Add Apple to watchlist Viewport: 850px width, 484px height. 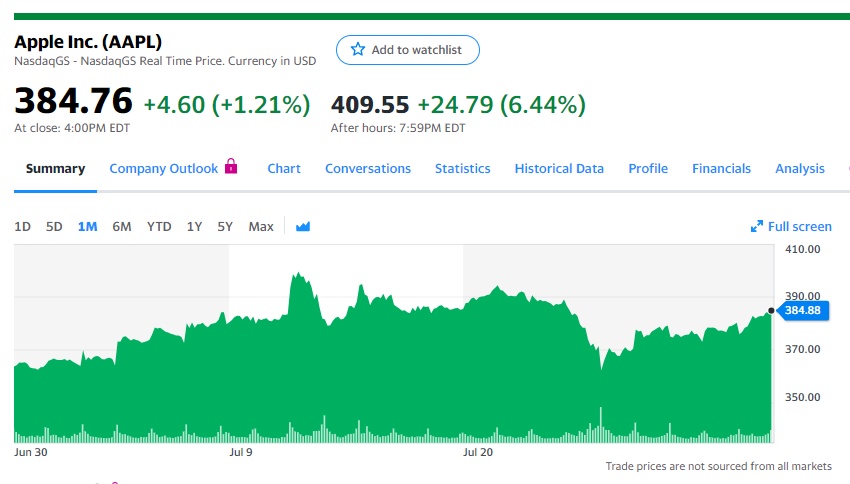tap(408, 50)
